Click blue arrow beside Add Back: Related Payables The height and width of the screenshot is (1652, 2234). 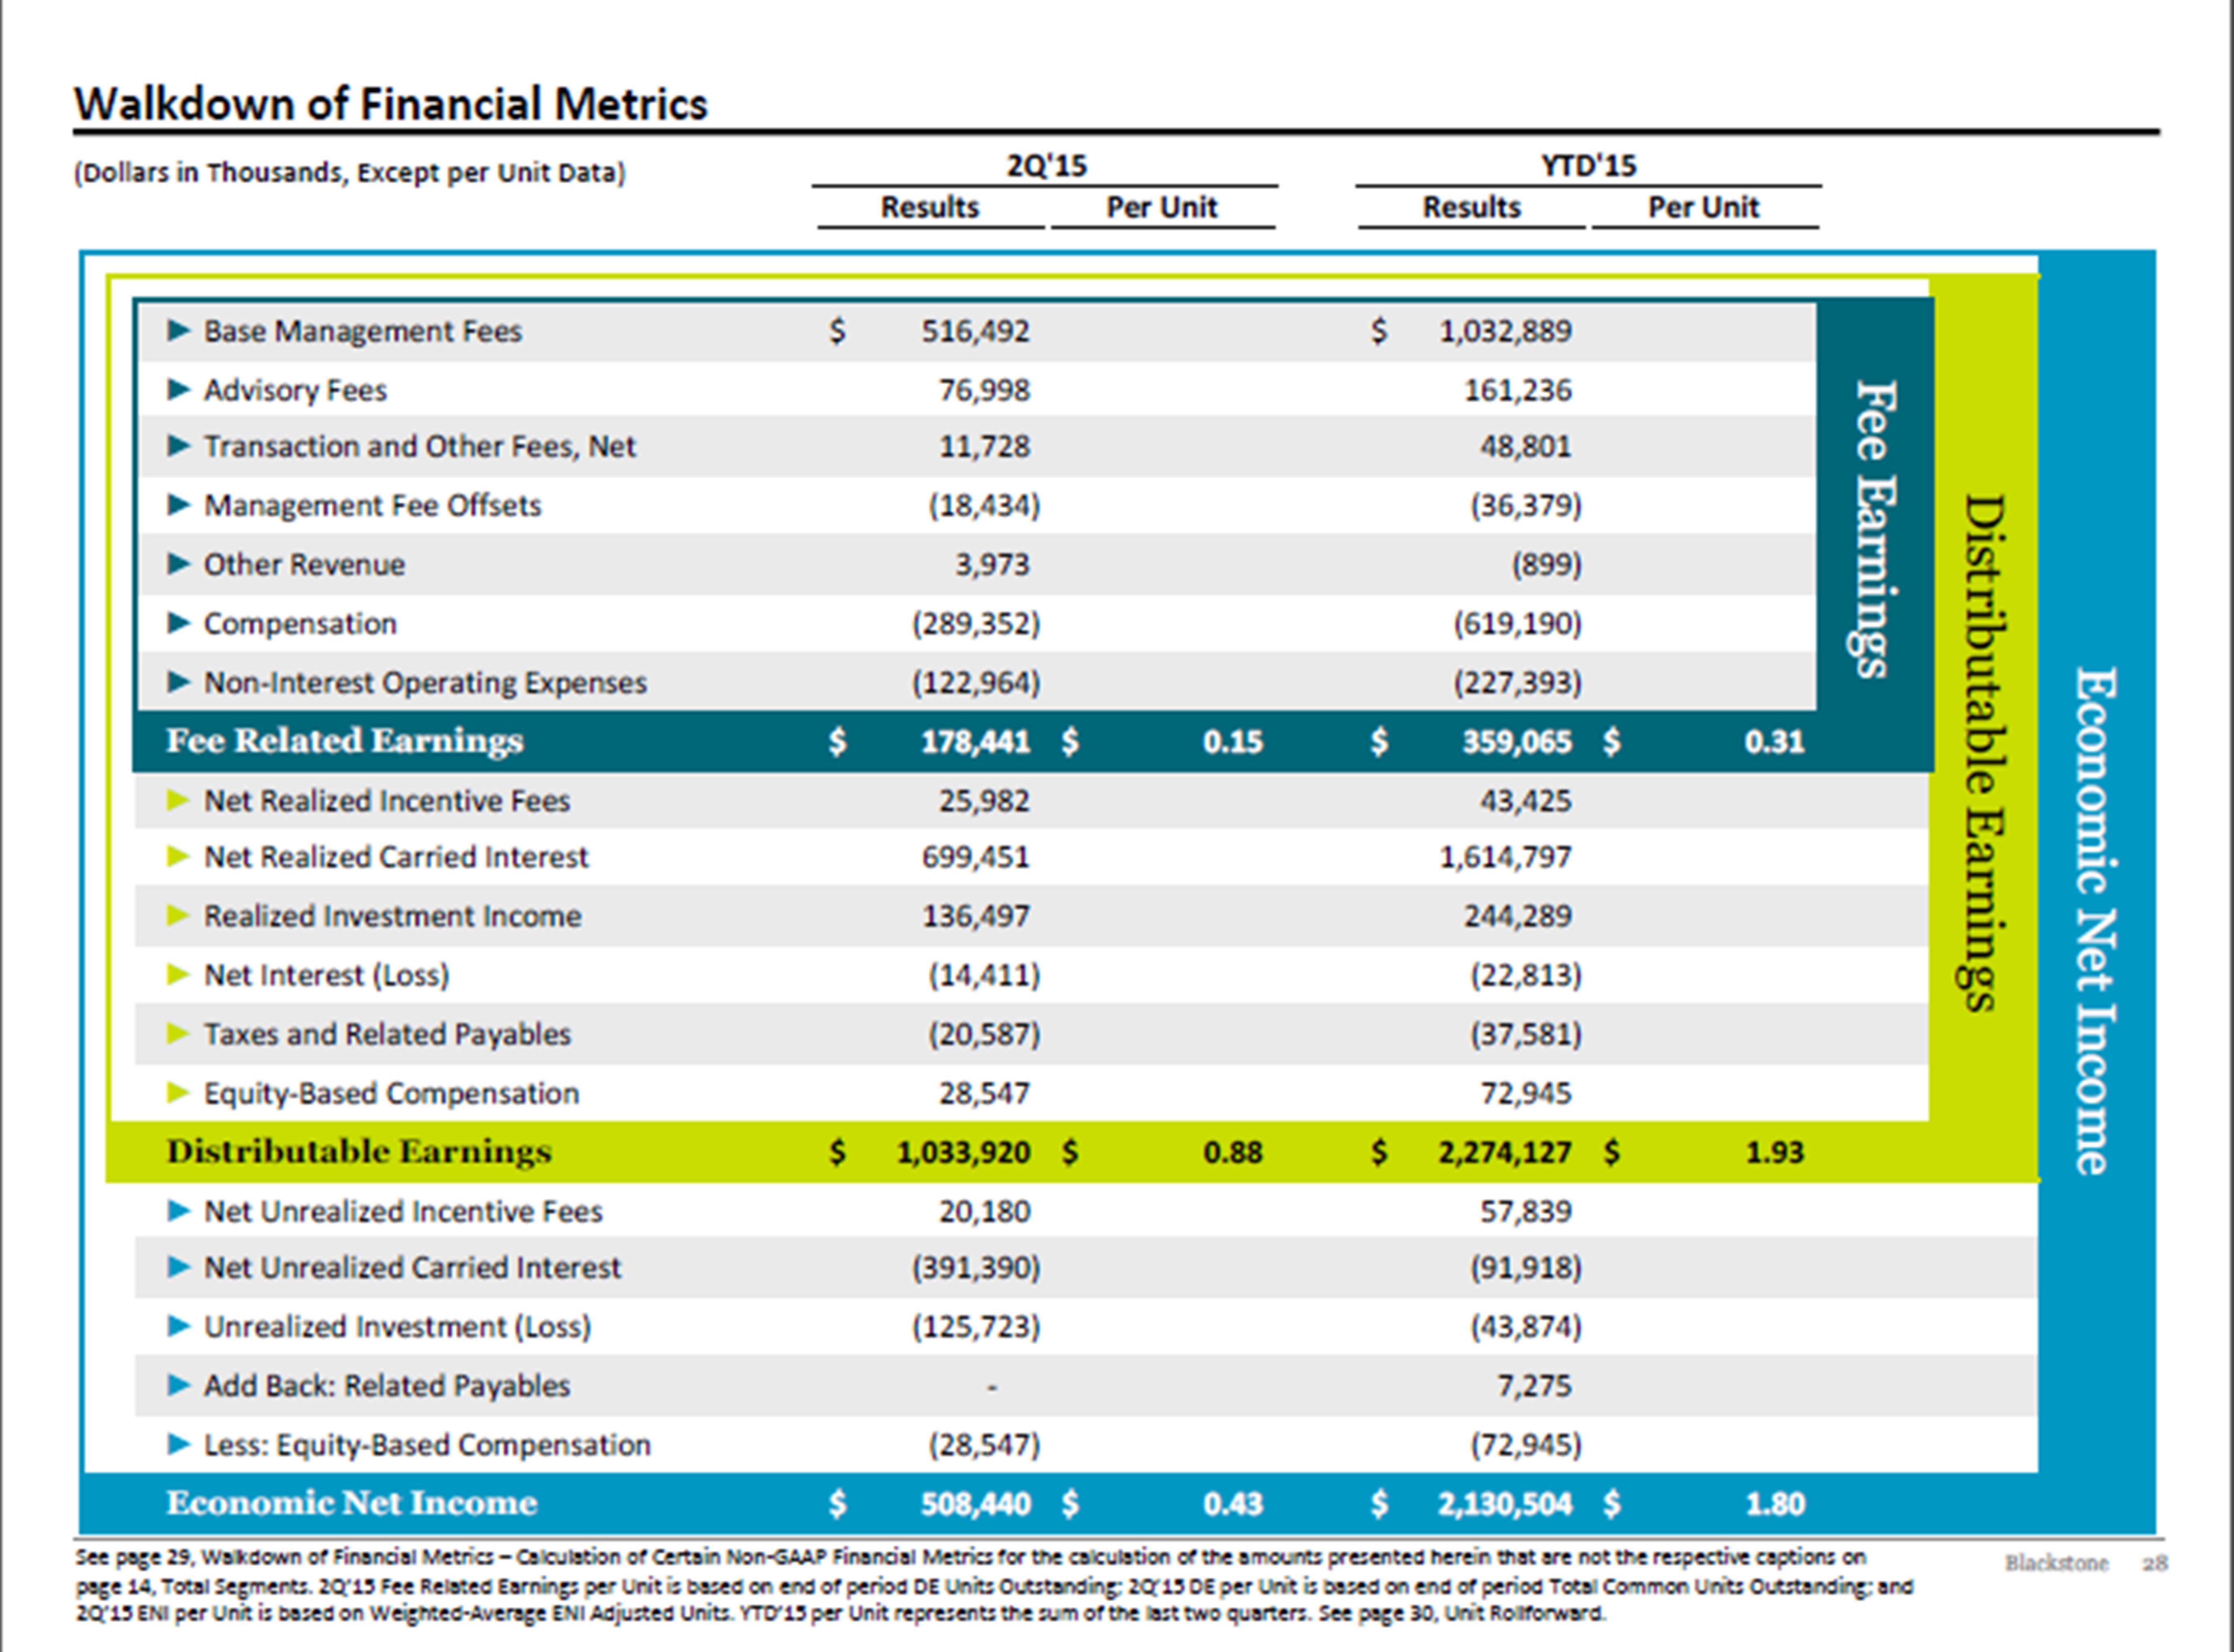pos(179,1386)
